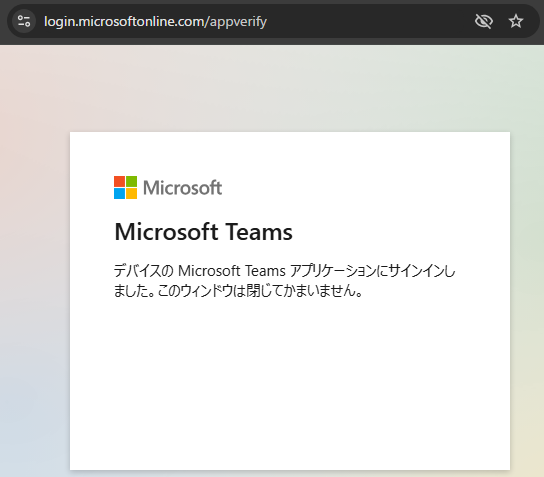
Task: Click the Microsoft four-square logo
Action: [x=126, y=187]
